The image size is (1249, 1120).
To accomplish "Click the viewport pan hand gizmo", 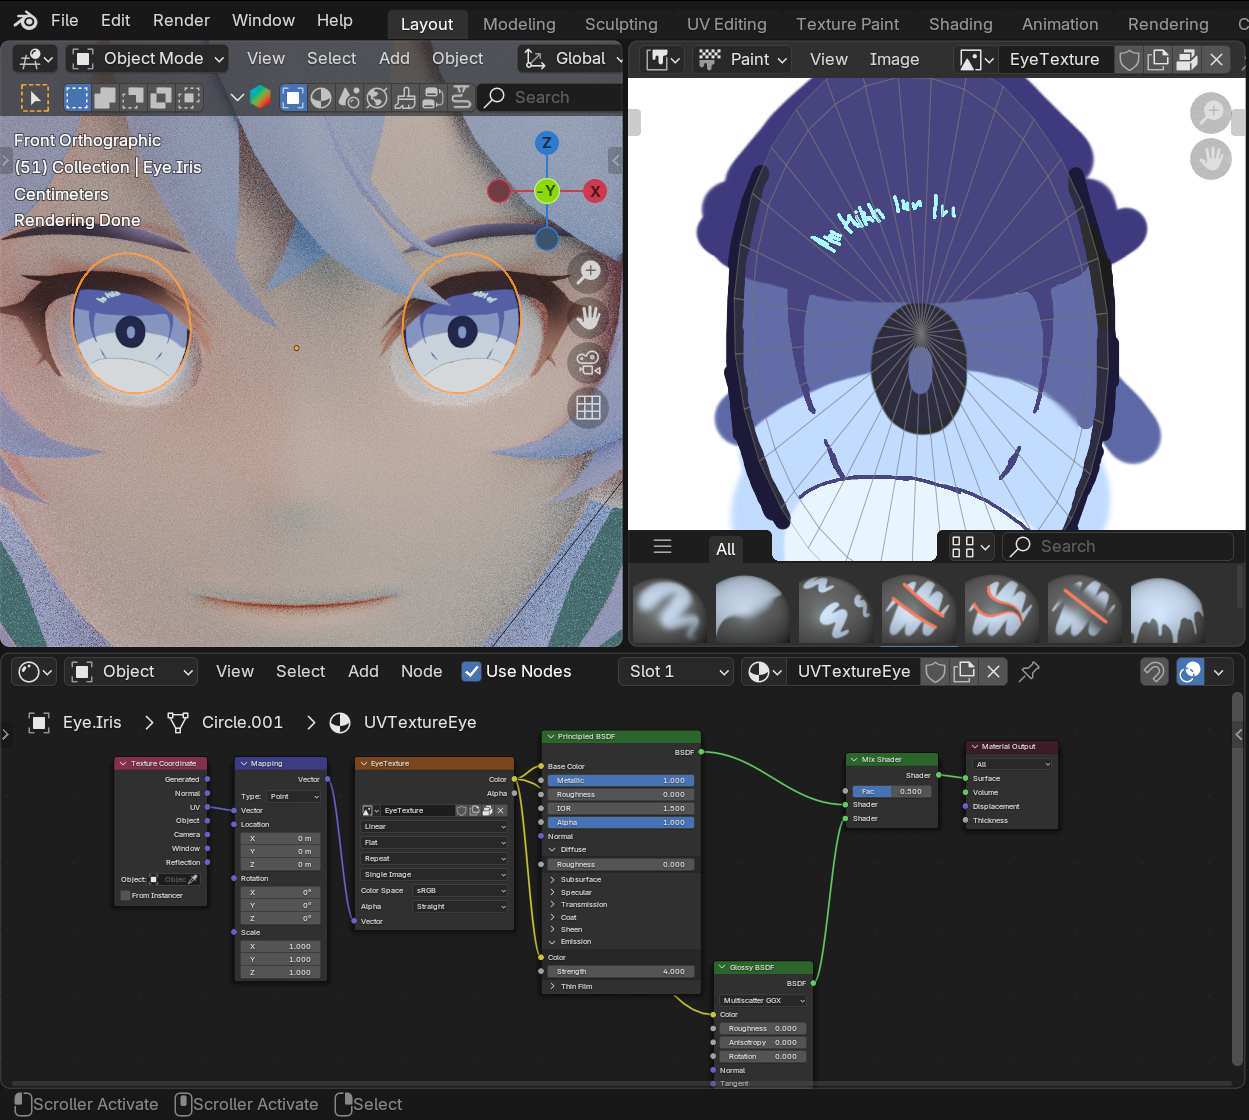I will (588, 318).
